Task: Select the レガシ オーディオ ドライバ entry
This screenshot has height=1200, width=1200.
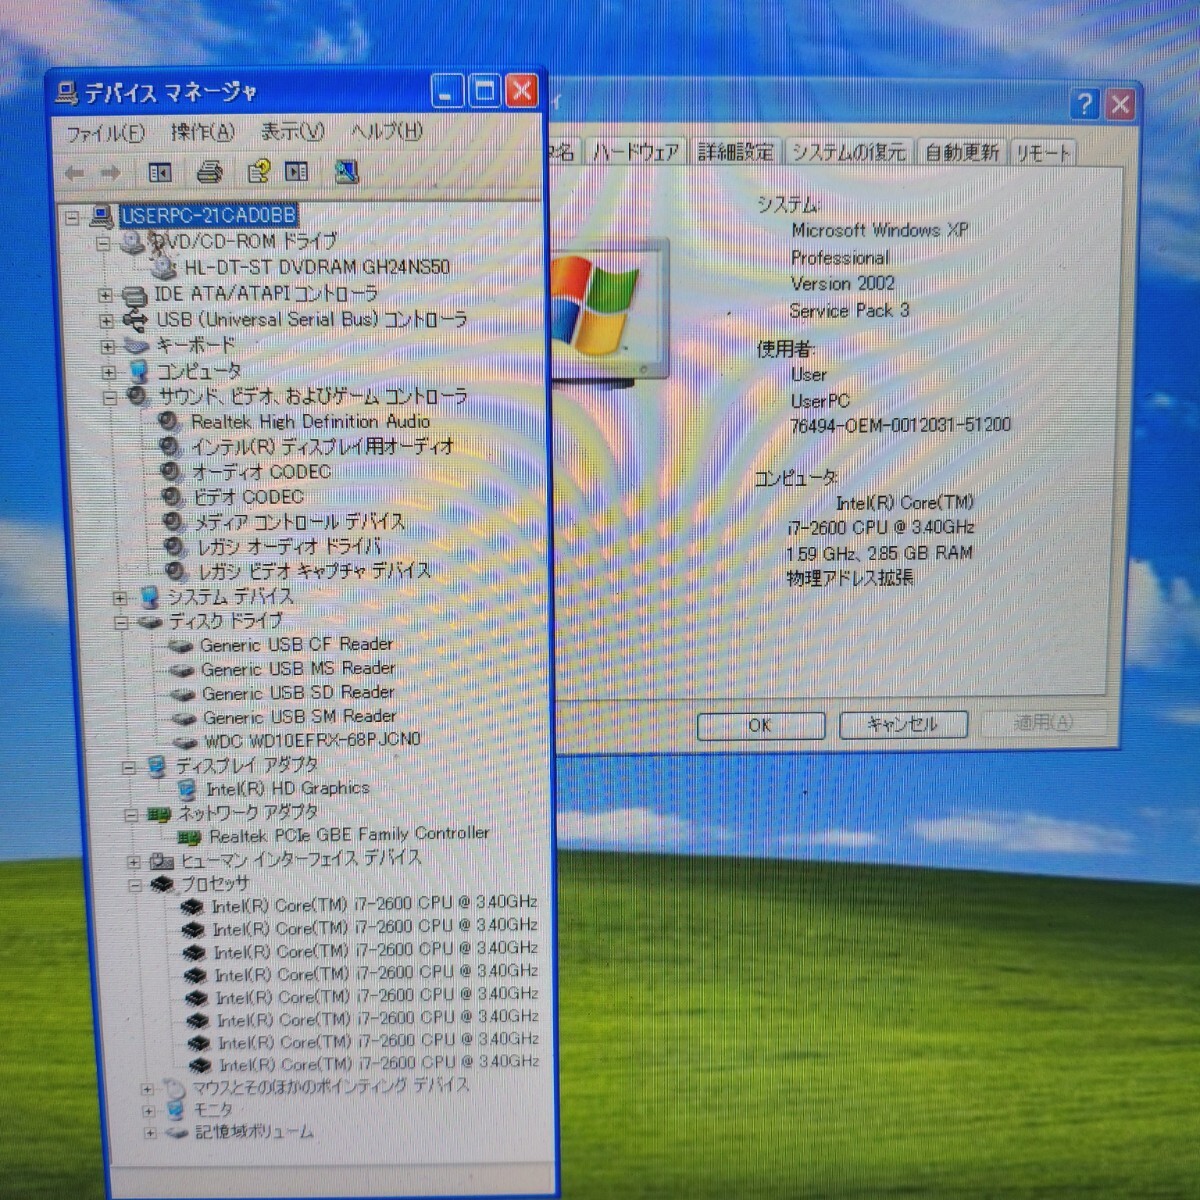Action: [288, 546]
